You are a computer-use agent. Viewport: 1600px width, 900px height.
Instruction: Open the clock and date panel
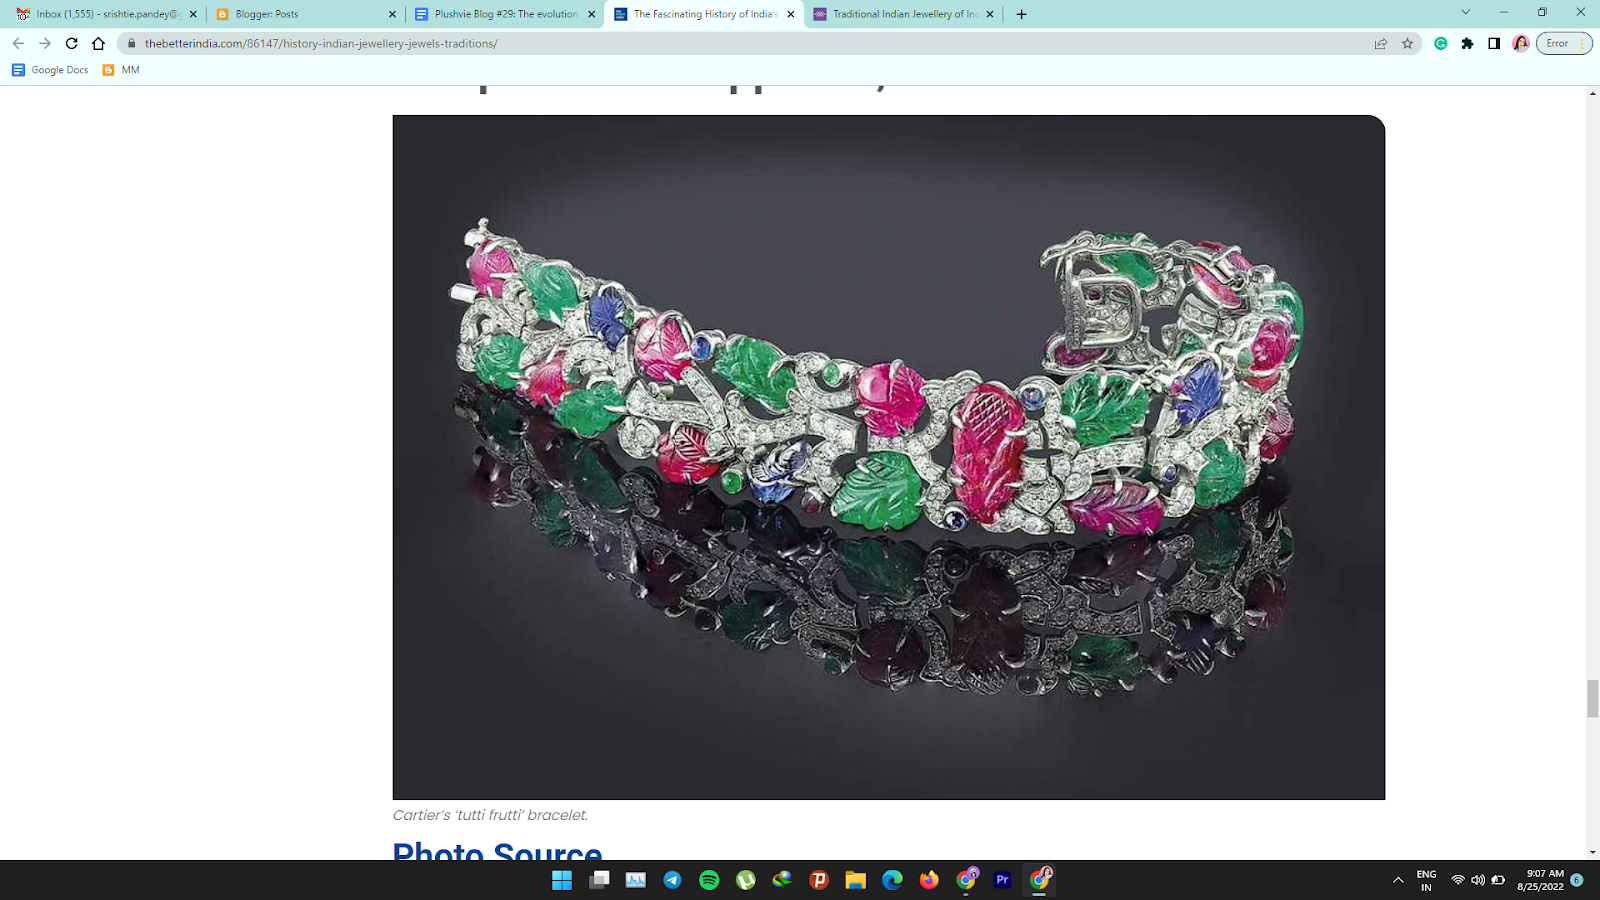[x=1540, y=880]
